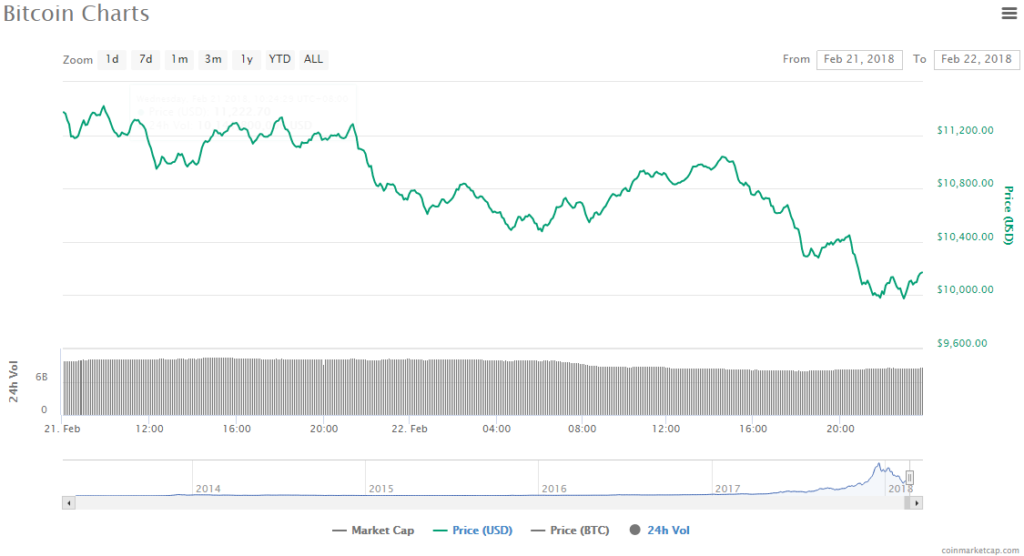Select the 1m zoom option
Viewport: 1024px width, 556px height.
click(x=179, y=59)
